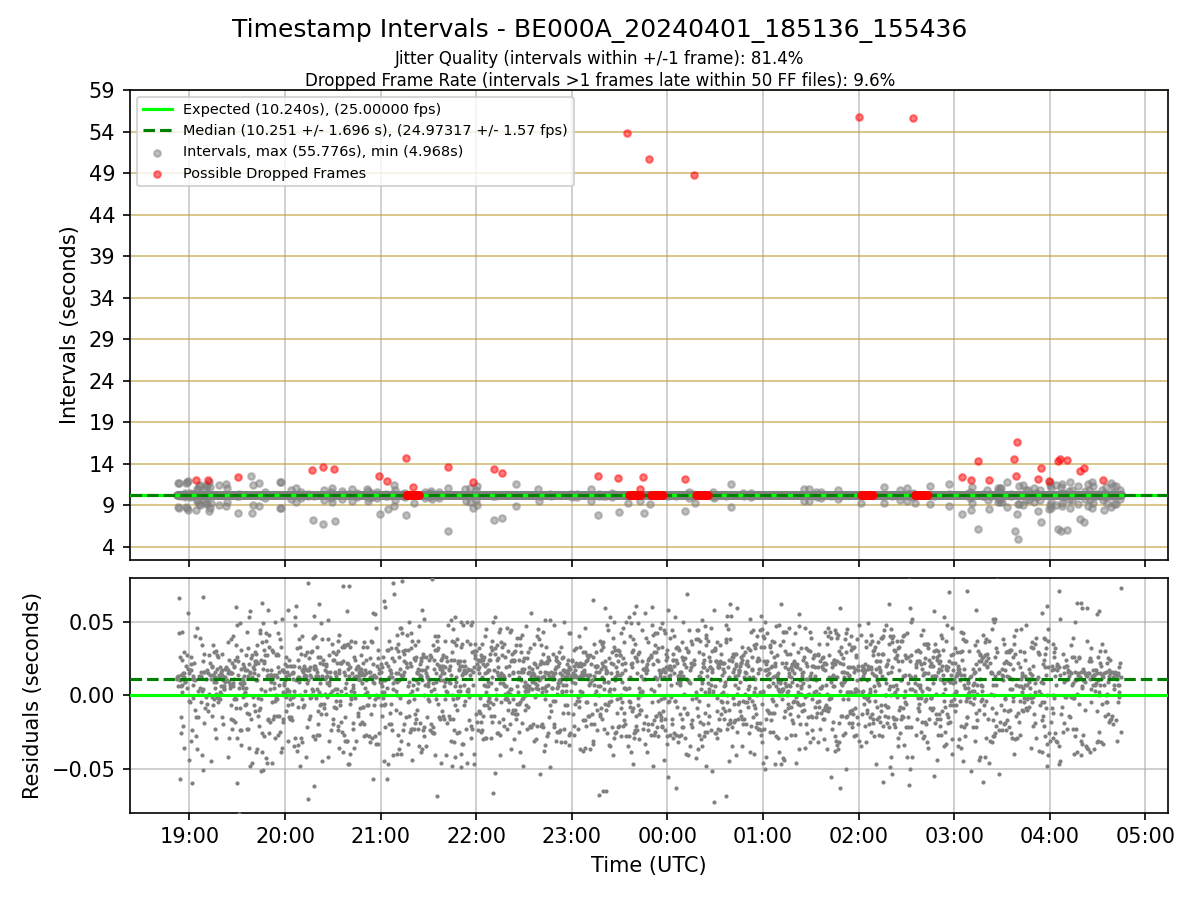This screenshot has height=900, width=1200.
Task: Click the 'Time (UTC)' x-axis label
Action: click(648, 864)
